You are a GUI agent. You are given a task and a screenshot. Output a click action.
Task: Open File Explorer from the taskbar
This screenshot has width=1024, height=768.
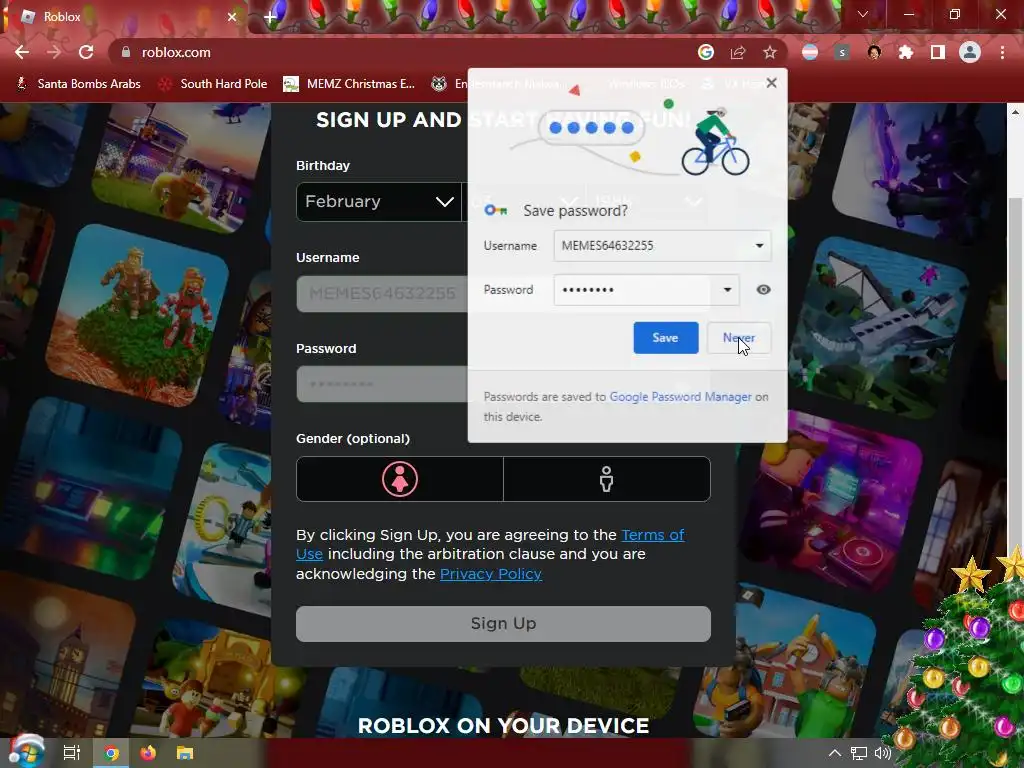pos(185,753)
